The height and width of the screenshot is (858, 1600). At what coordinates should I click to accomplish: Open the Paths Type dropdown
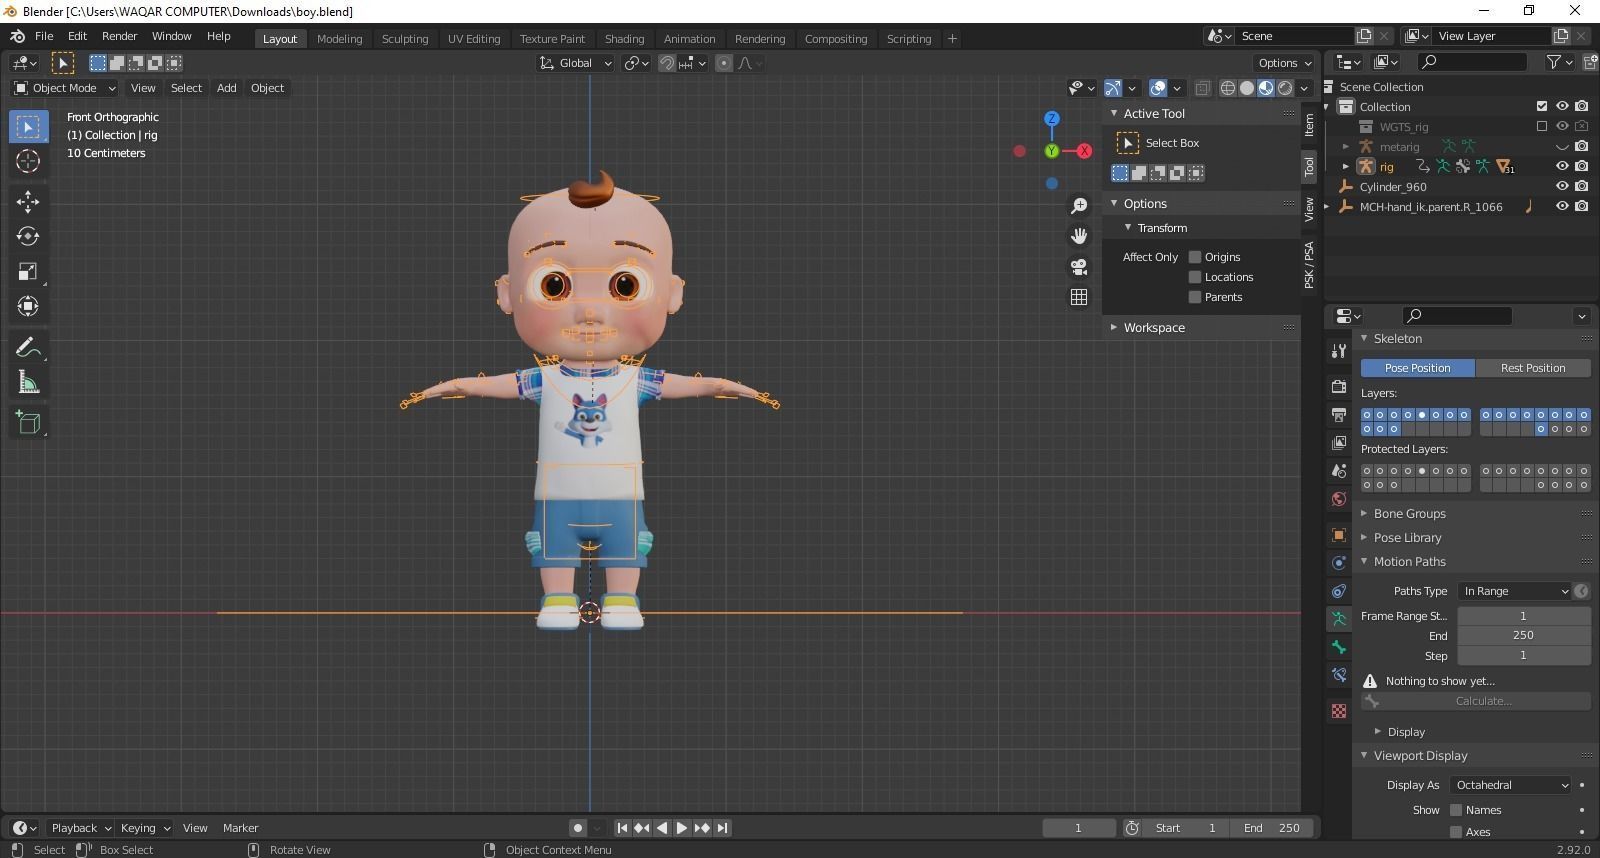[x=1515, y=591]
